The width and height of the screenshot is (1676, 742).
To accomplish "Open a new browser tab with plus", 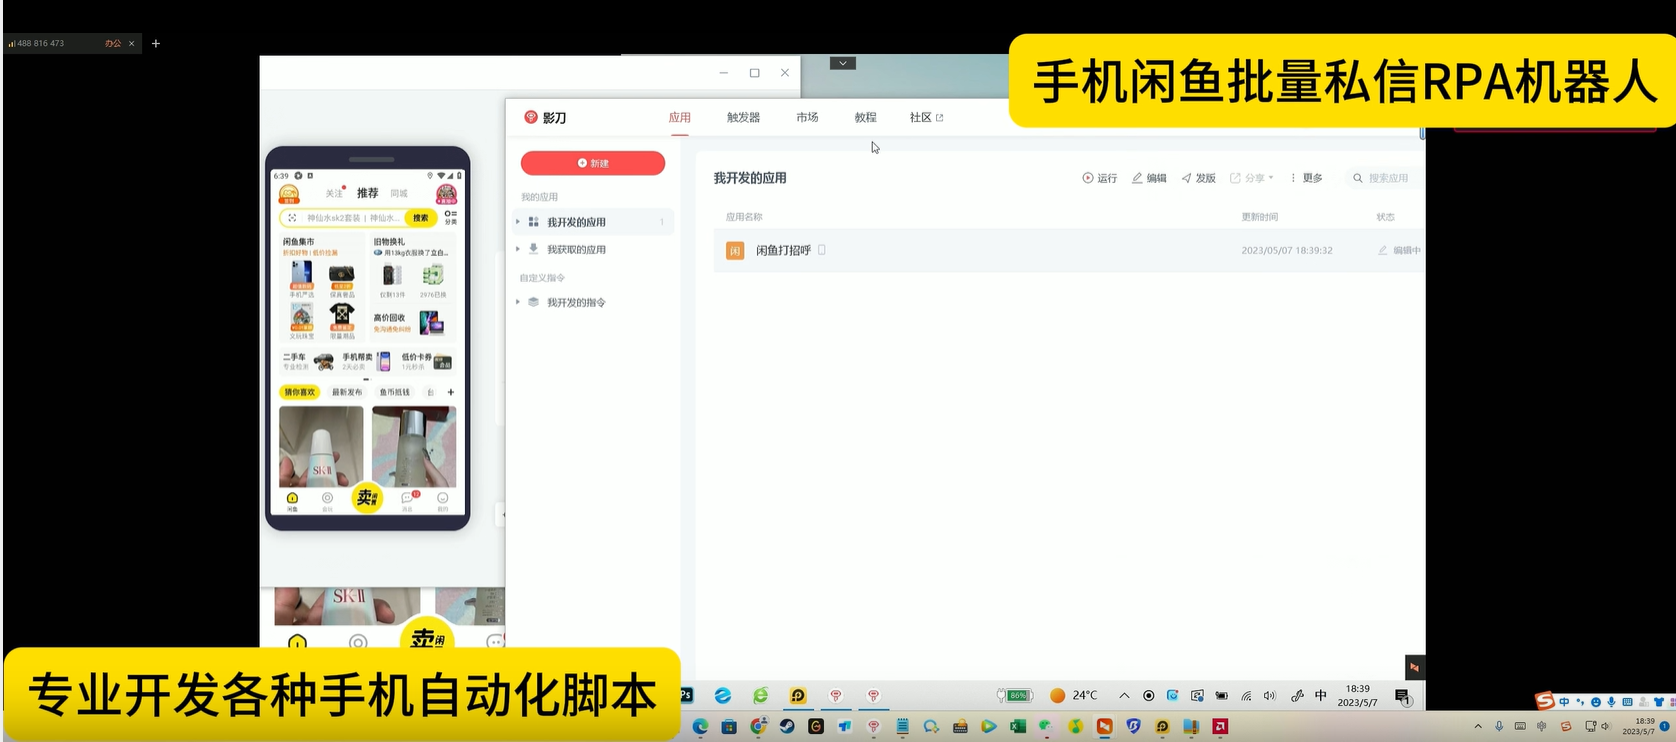I will pos(155,43).
